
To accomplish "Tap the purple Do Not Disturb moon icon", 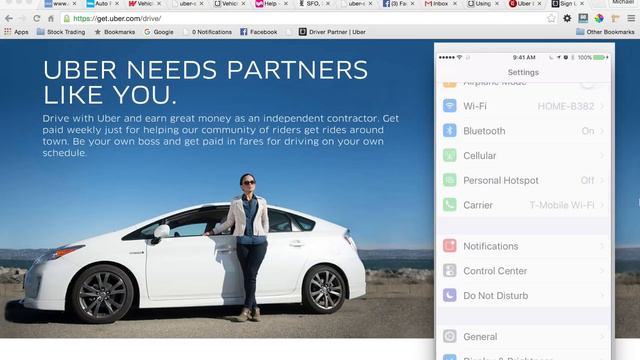I will tap(450, 295).
